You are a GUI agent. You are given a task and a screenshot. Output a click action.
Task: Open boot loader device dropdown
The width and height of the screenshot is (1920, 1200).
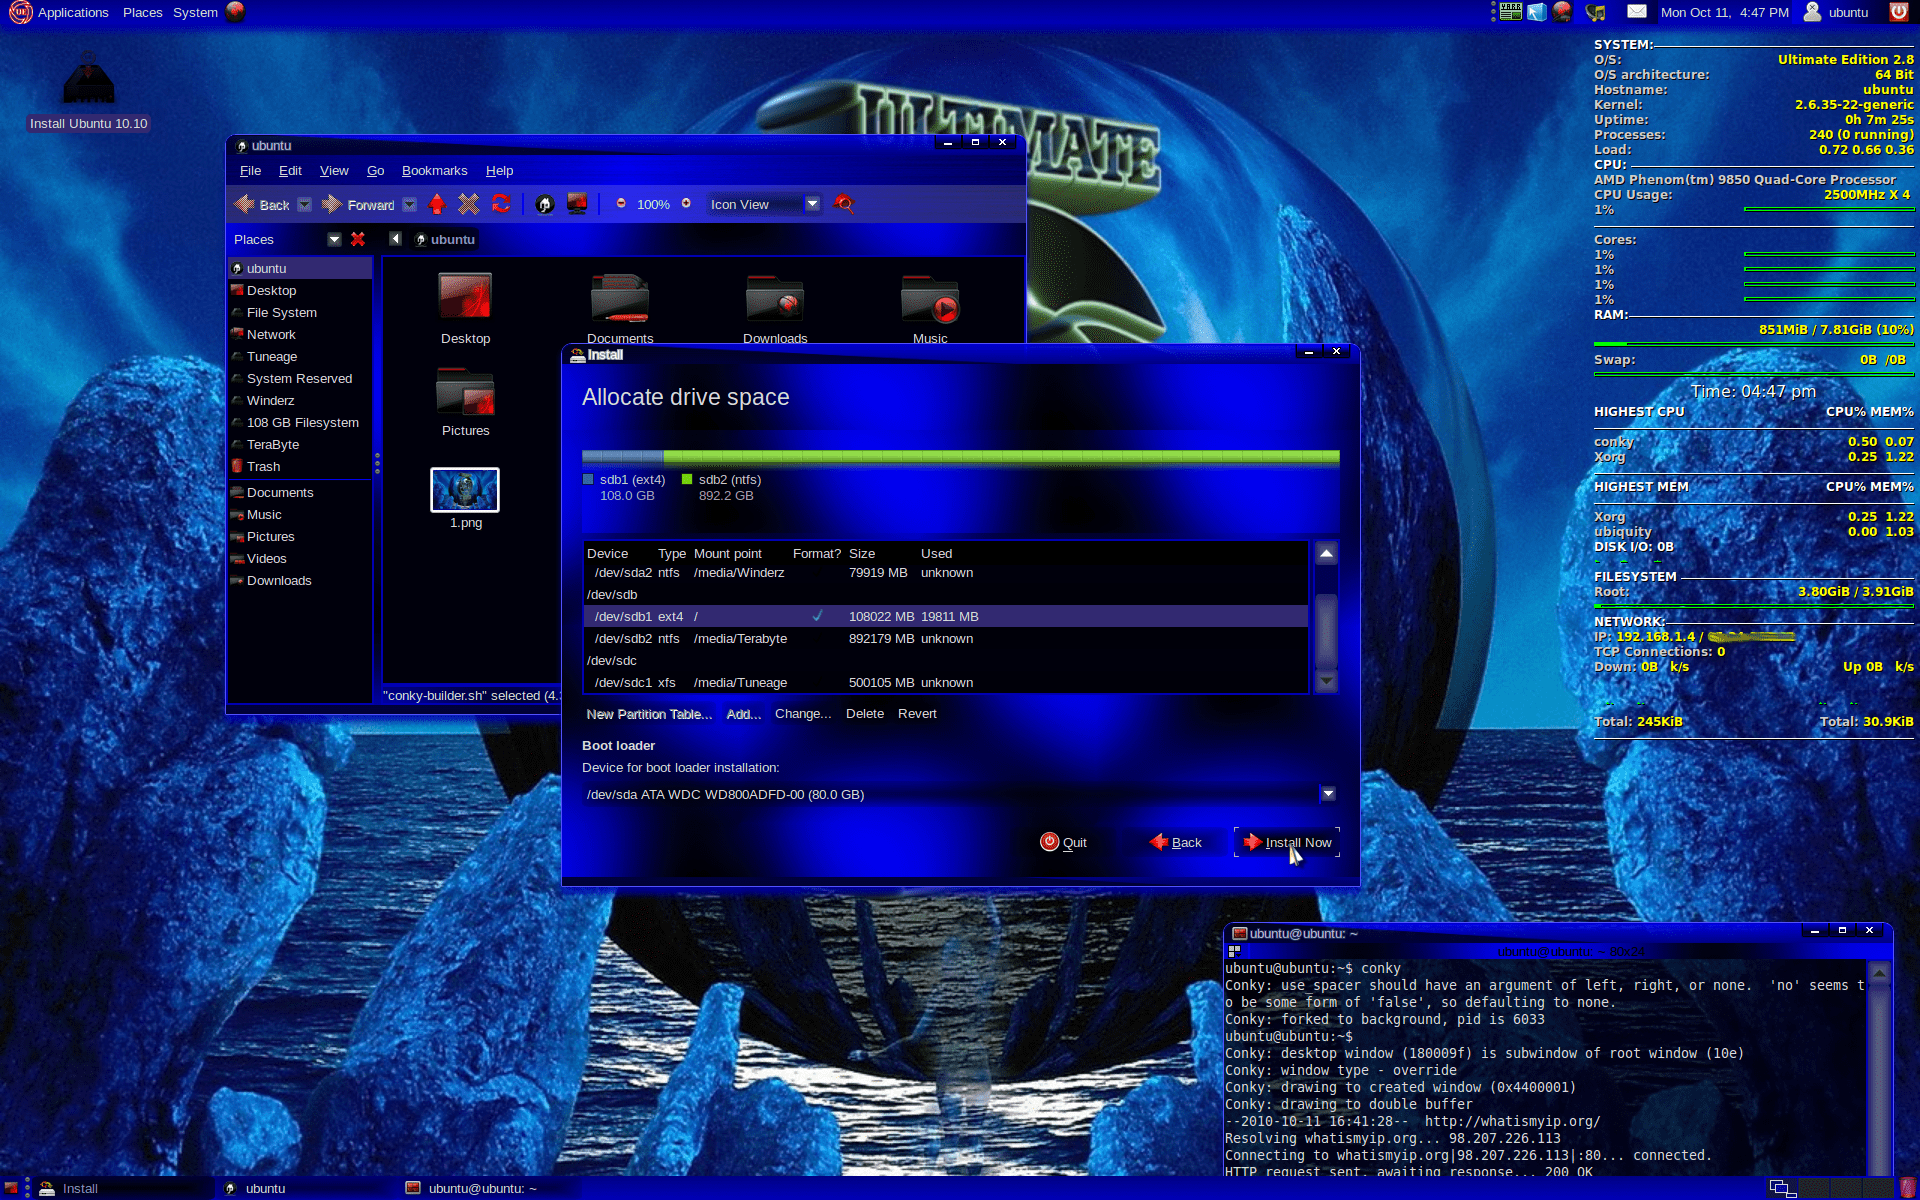pos(1328,794)
